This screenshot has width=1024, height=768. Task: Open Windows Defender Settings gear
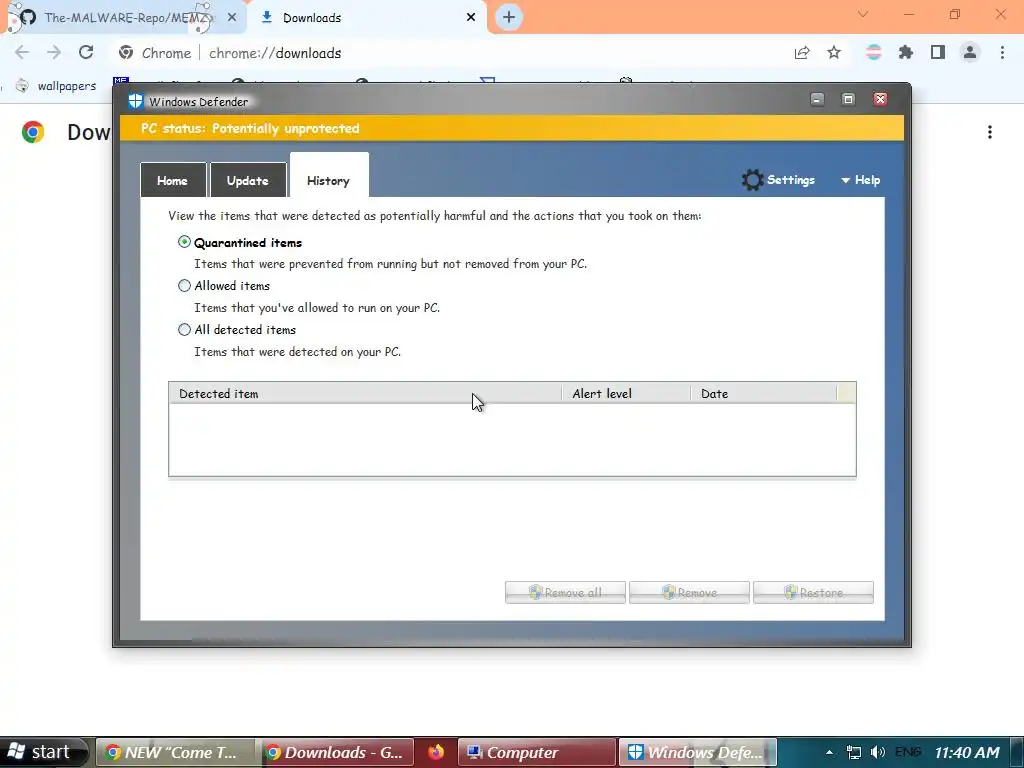point(752,180)
